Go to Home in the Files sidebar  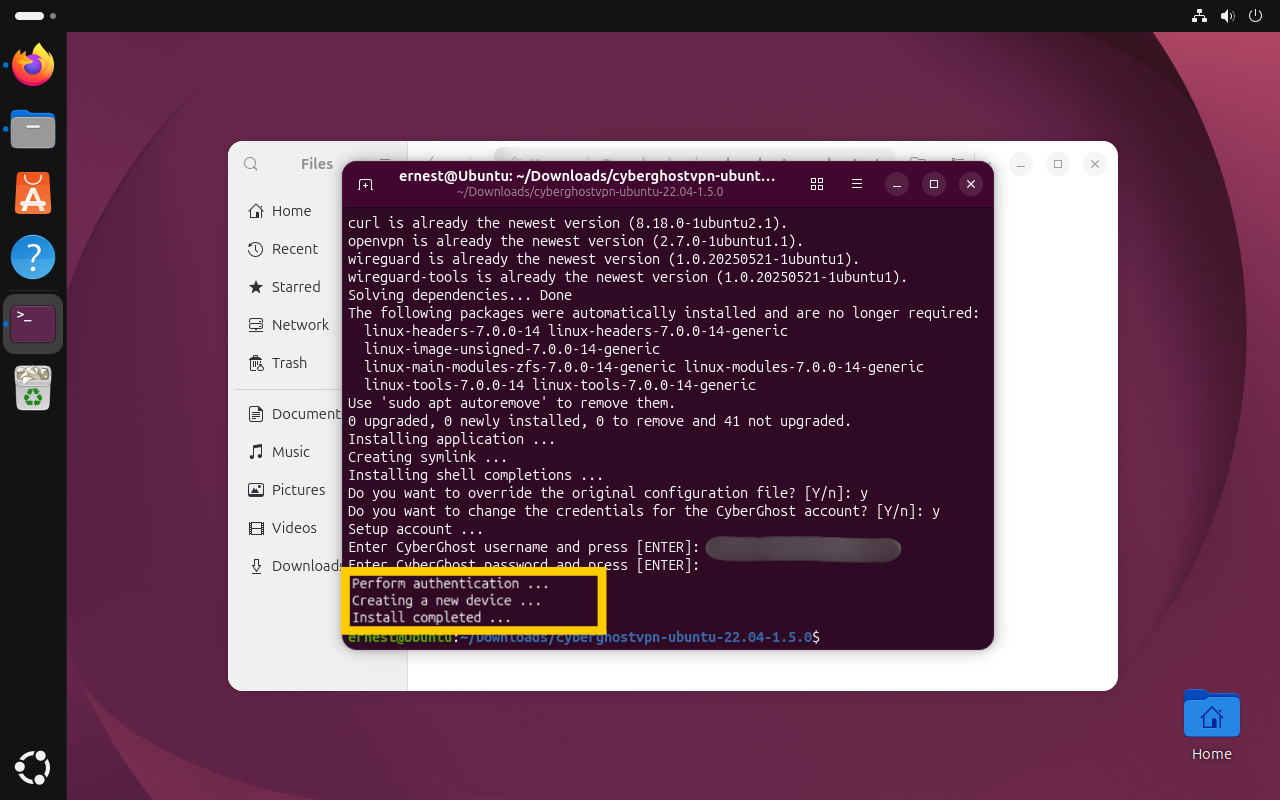(289, 211)
